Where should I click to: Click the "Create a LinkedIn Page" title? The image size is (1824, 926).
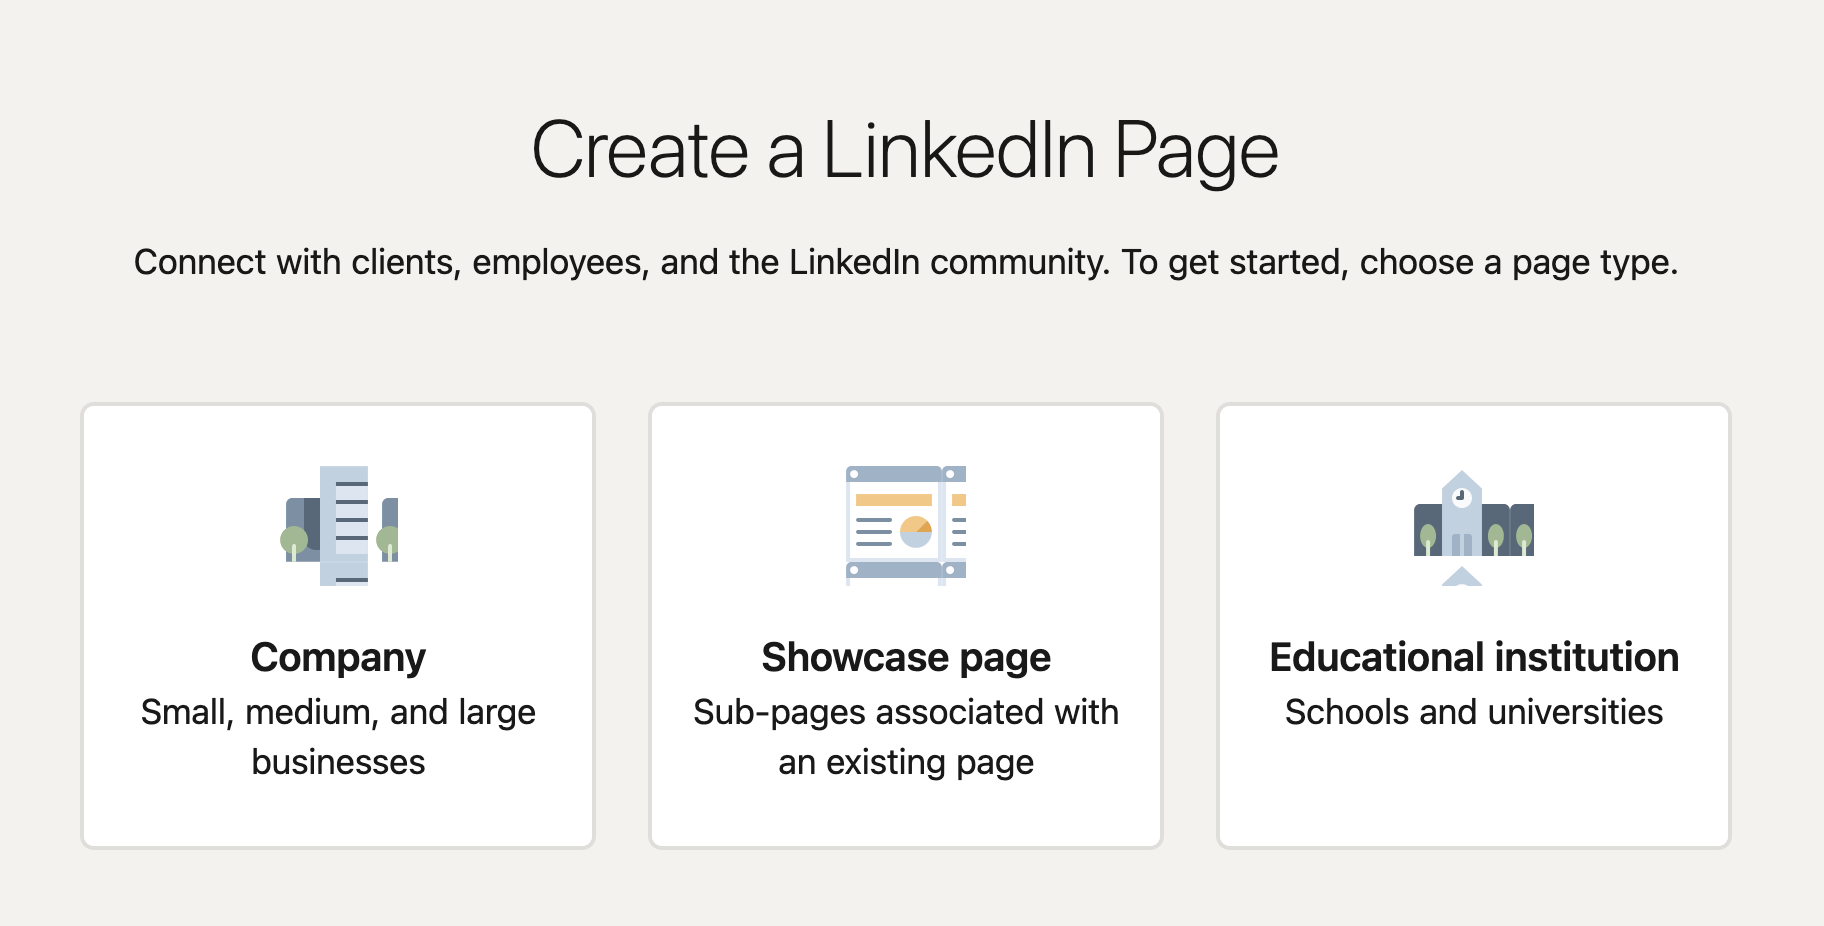pos(905,151)
